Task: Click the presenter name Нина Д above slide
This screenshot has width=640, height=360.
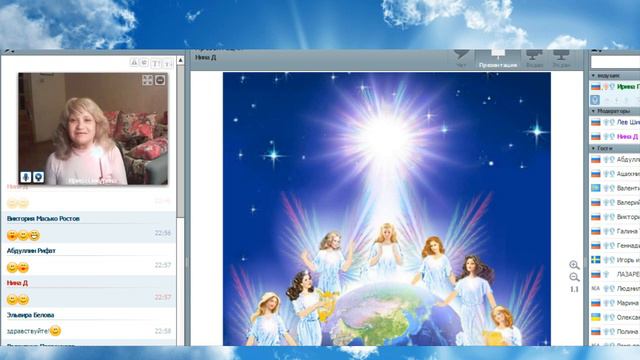Action: pos(205,58)
